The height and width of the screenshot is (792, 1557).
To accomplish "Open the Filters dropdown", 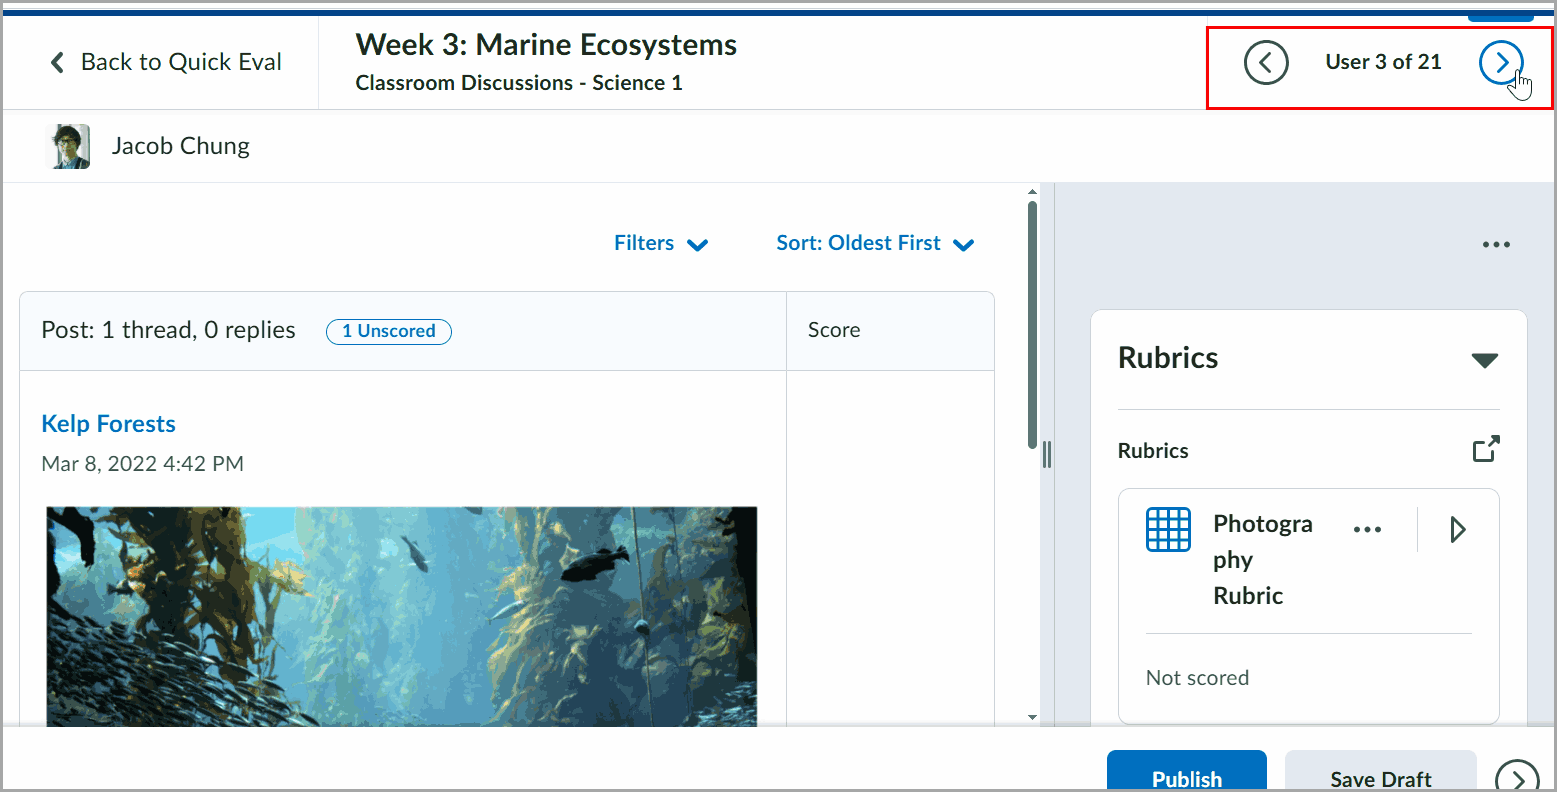I will [661, 244].
